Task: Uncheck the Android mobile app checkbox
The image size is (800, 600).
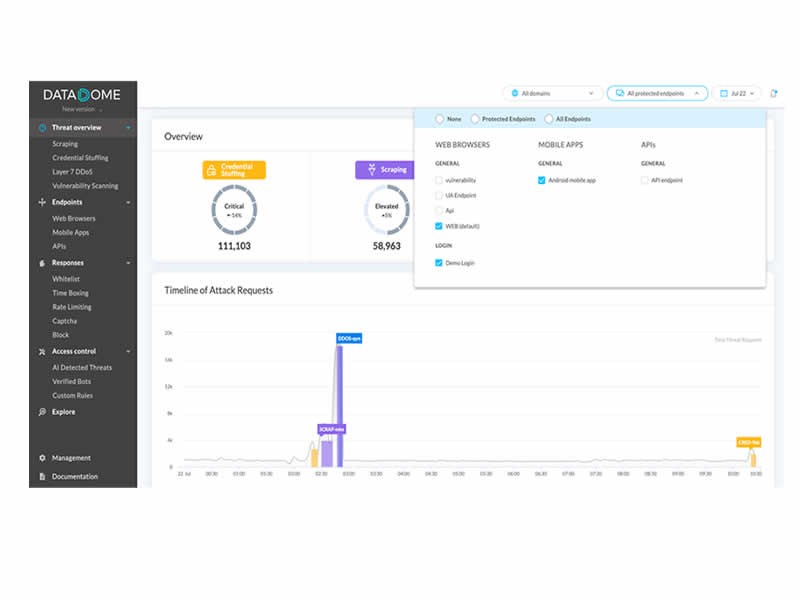Action: (x=542, y=180)
